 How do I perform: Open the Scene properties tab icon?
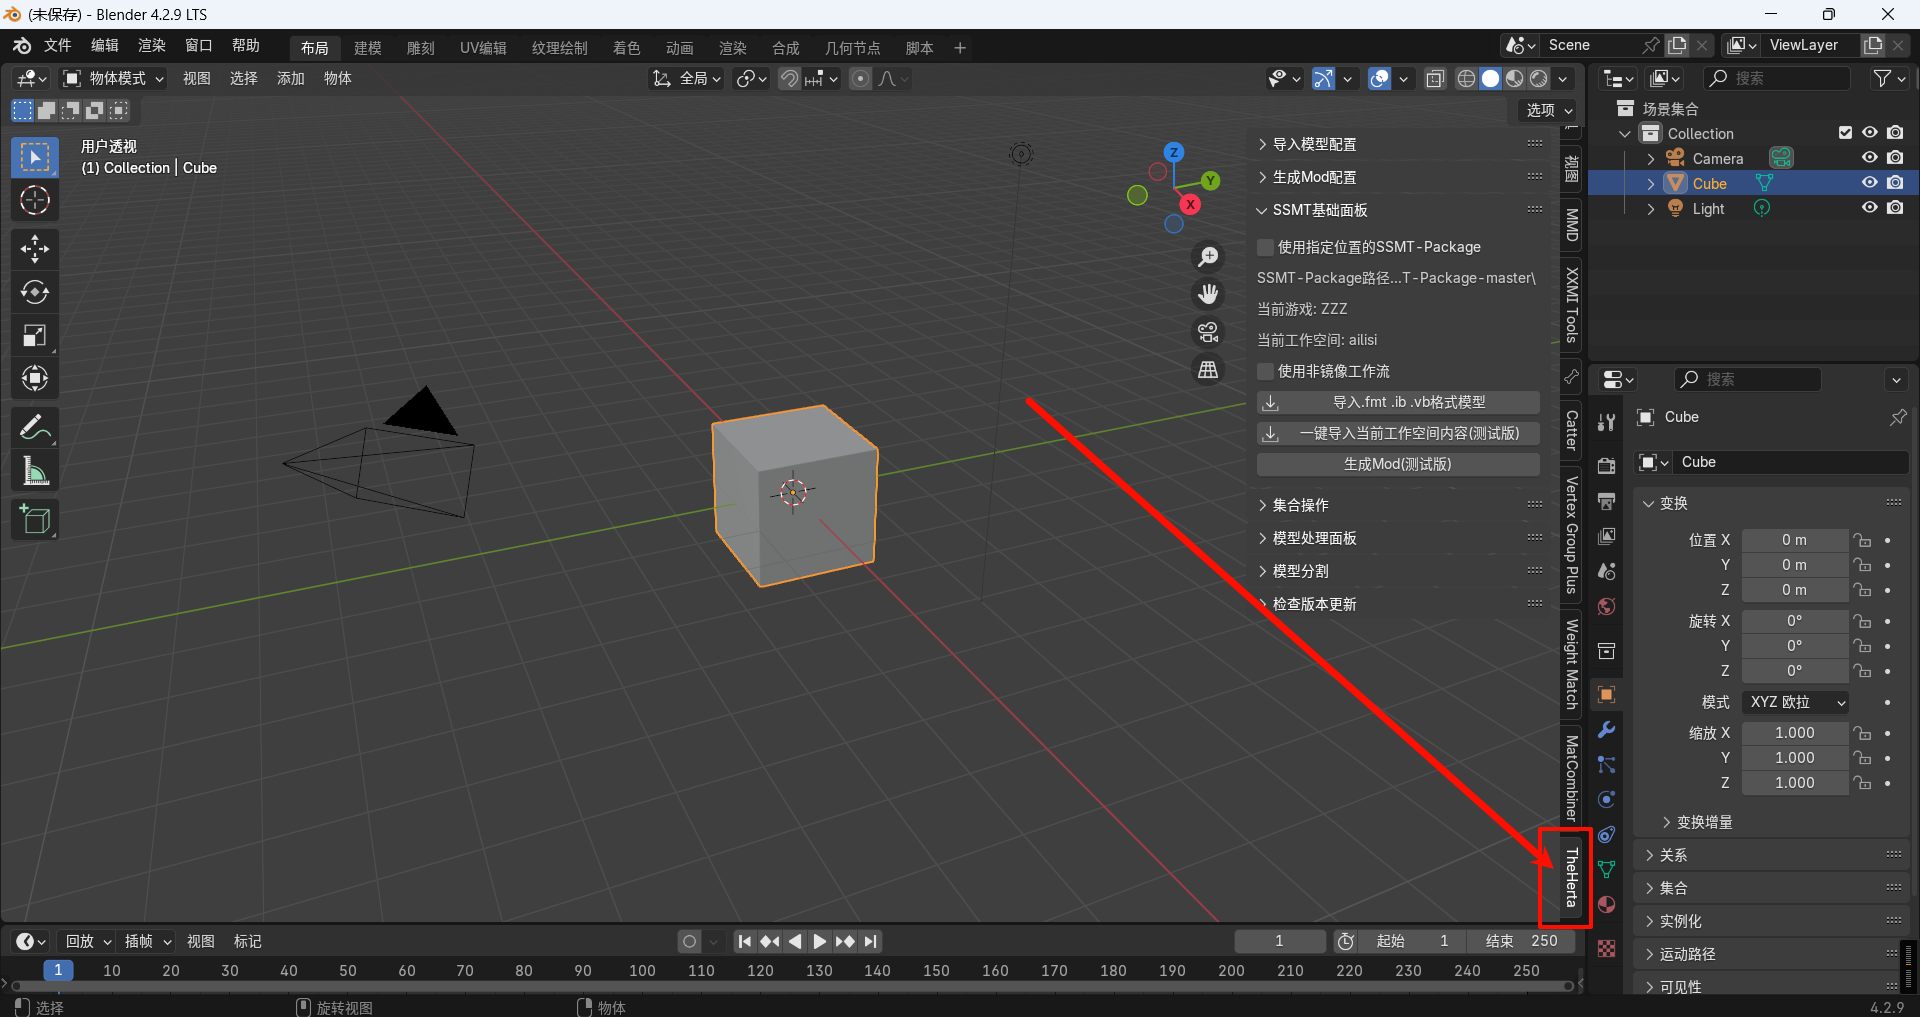pos(1606,571)
